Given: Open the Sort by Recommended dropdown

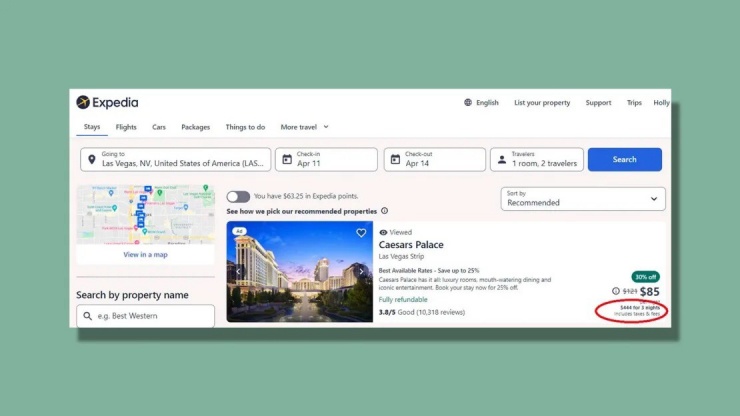Looking at the screenshot, I should pos(583,199).
